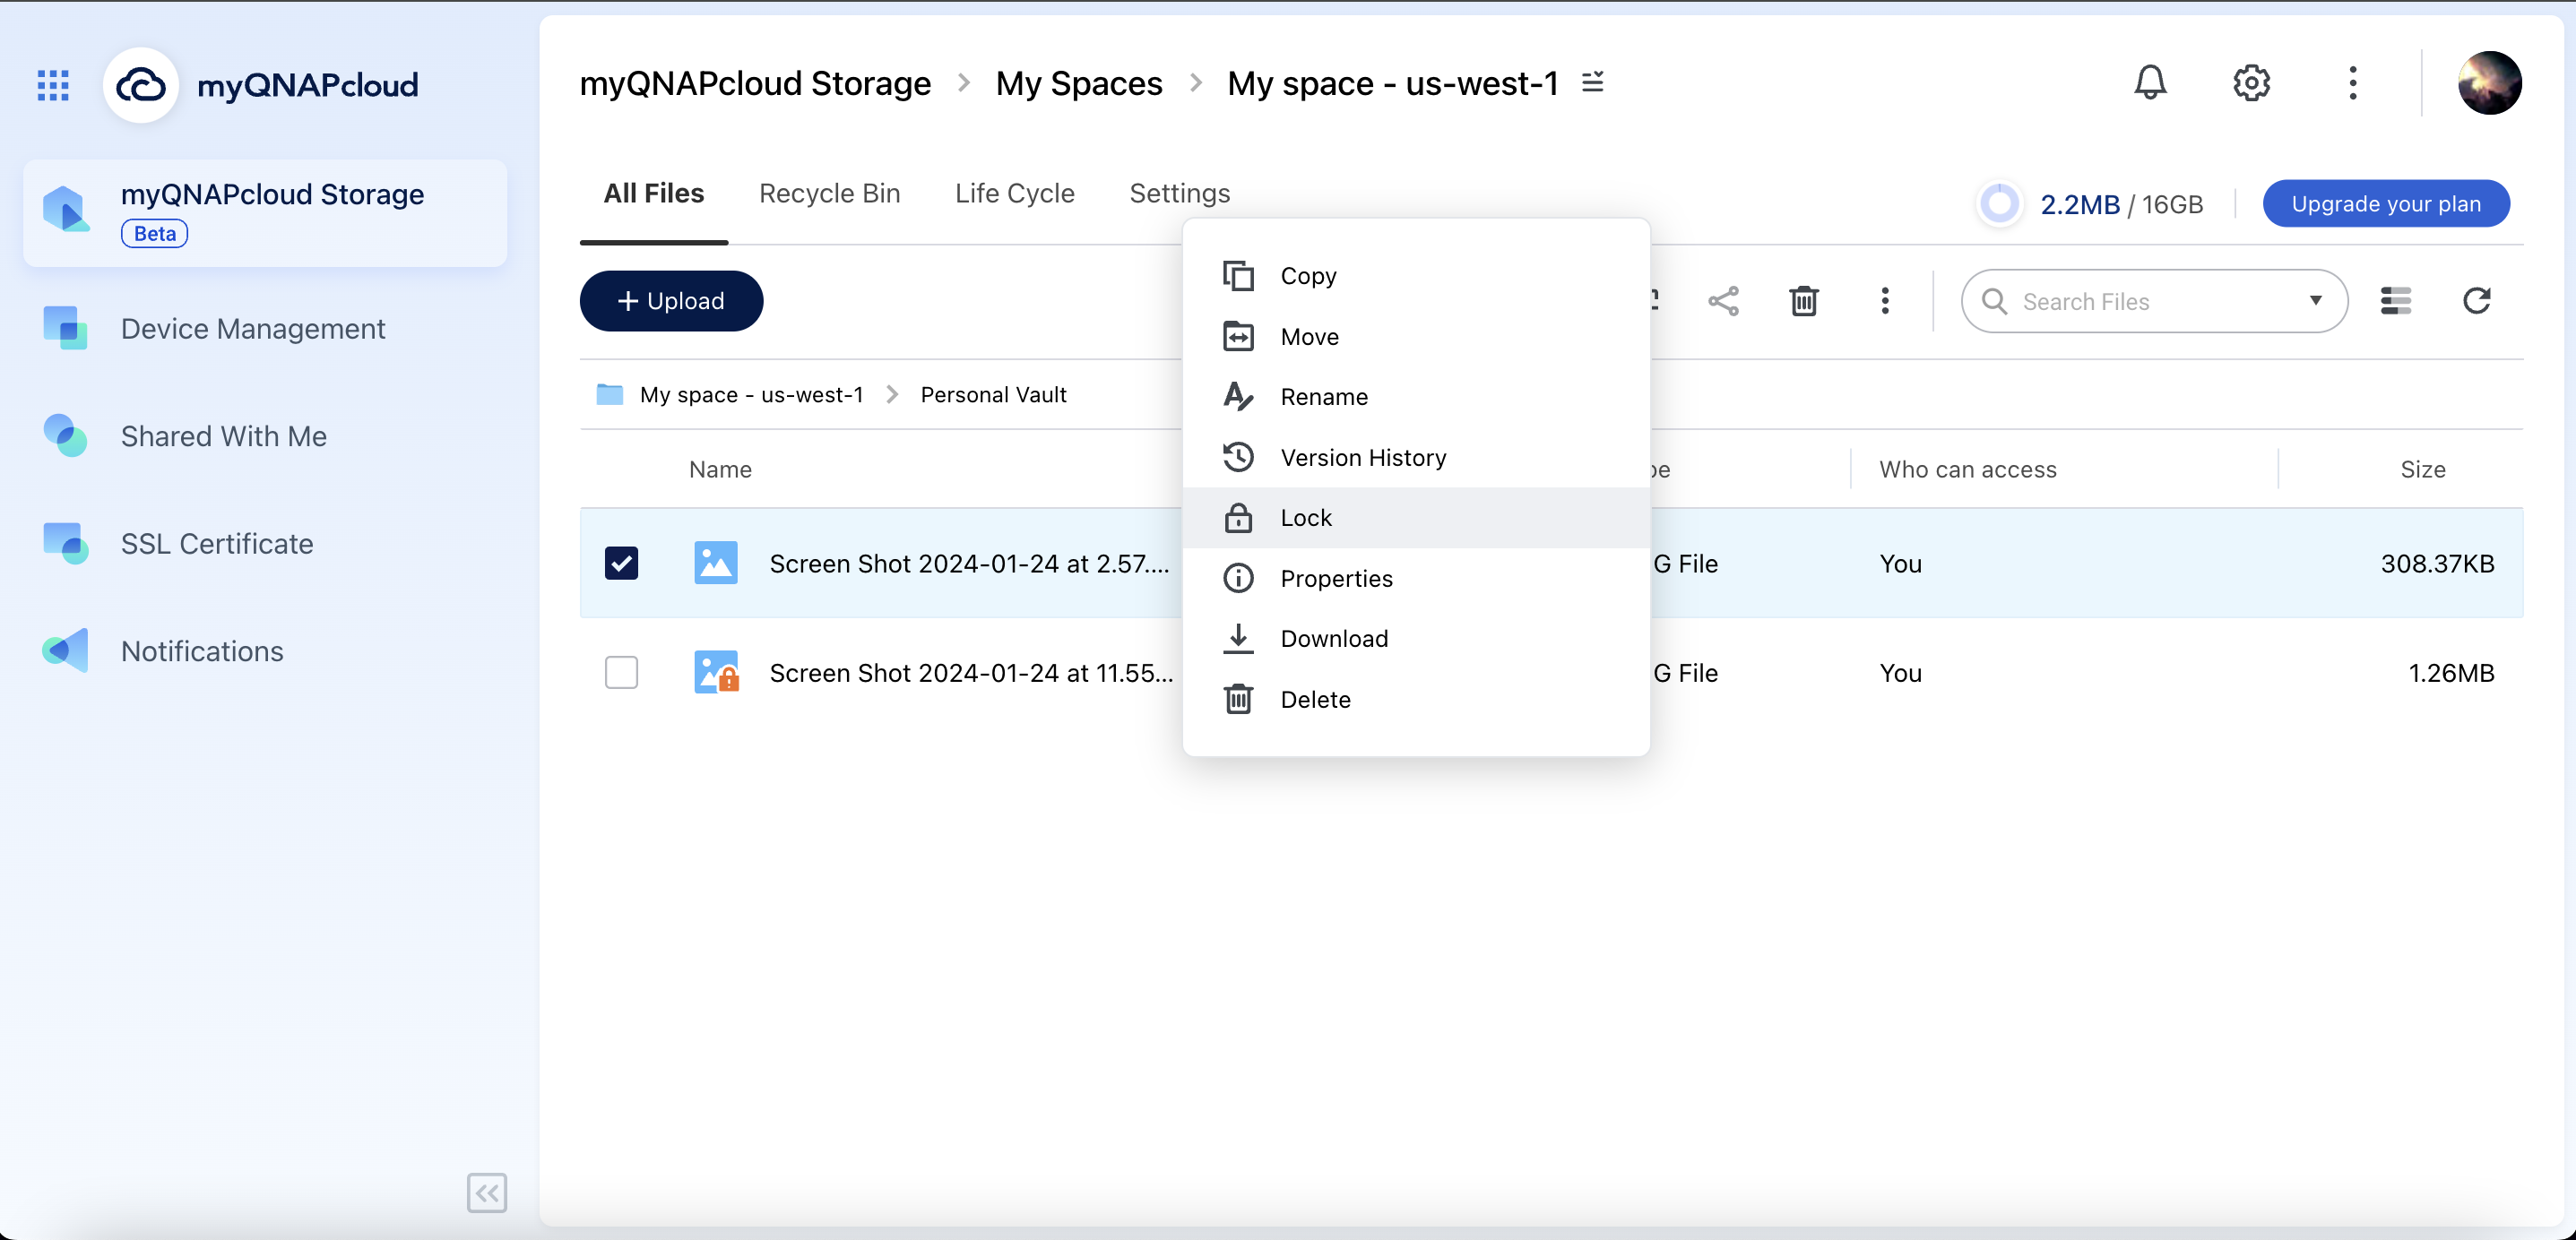This screenshot has width=2576, height=1240.
Task: Expand the search filter dropdown arrow
Action: (x=2316, y=300)
